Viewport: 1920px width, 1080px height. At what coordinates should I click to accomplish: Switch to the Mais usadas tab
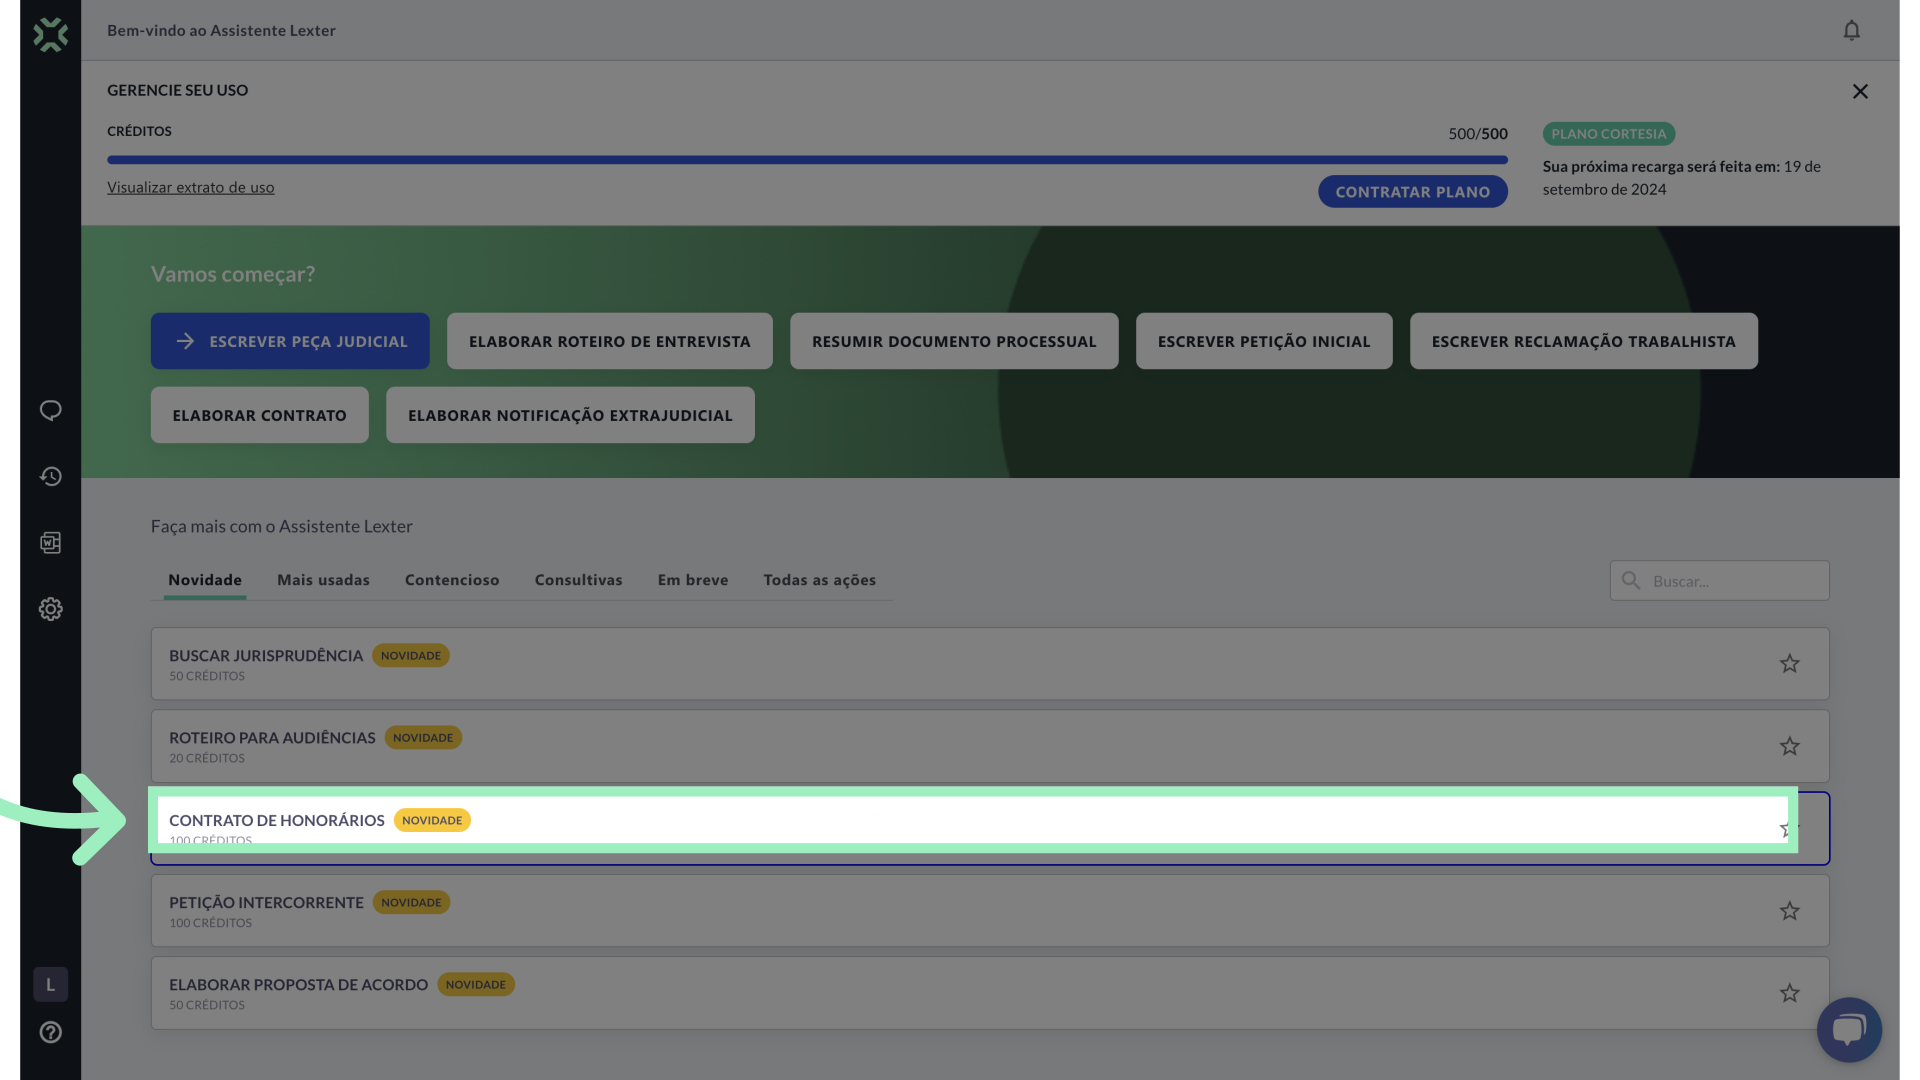pyautogui.click(x=323, y=580)
